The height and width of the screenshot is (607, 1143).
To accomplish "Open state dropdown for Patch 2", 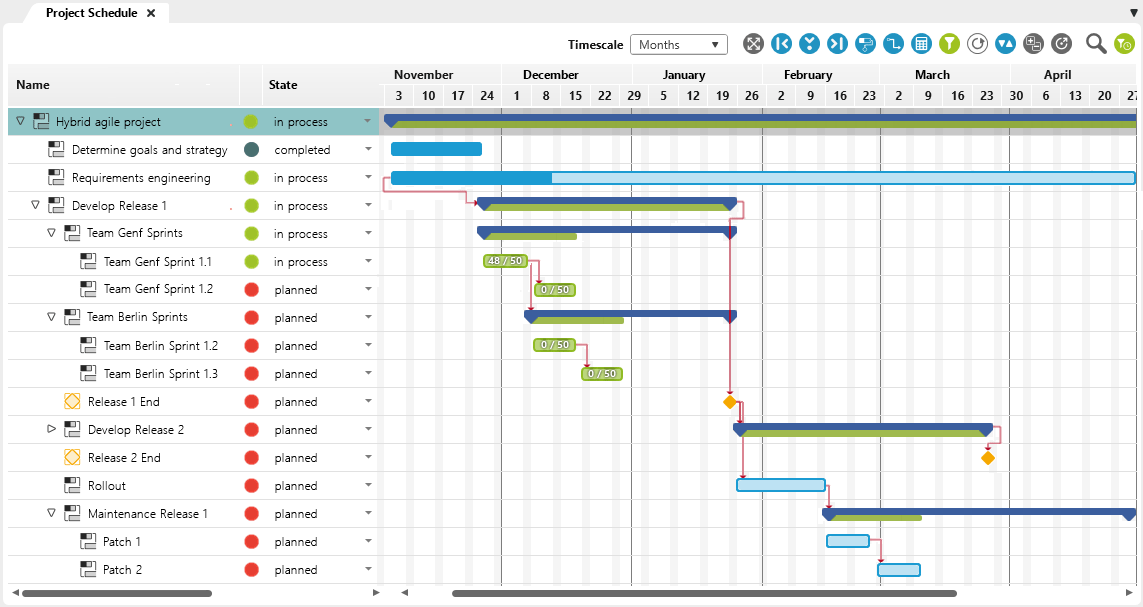I will click(368, 569).
